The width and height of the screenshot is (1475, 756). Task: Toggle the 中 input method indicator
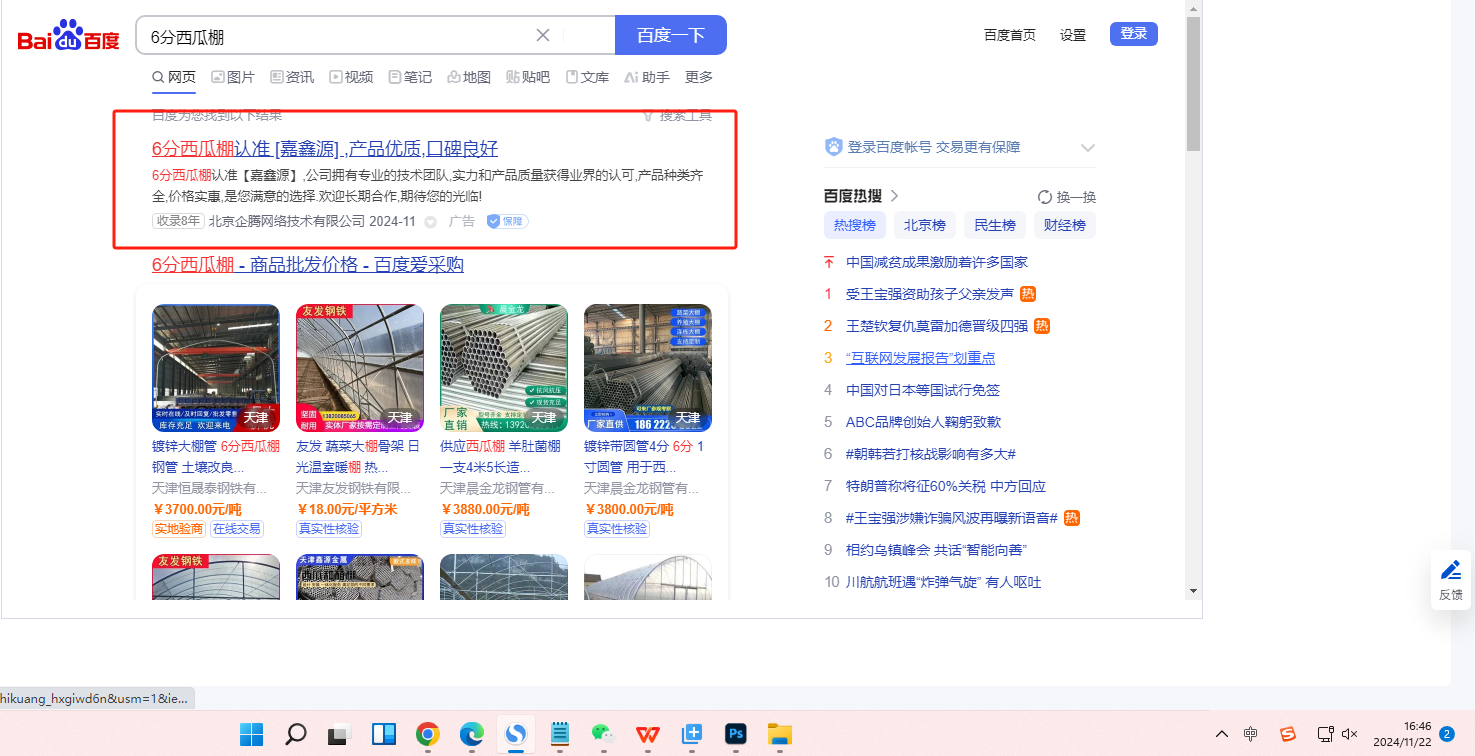point(1251,734)
